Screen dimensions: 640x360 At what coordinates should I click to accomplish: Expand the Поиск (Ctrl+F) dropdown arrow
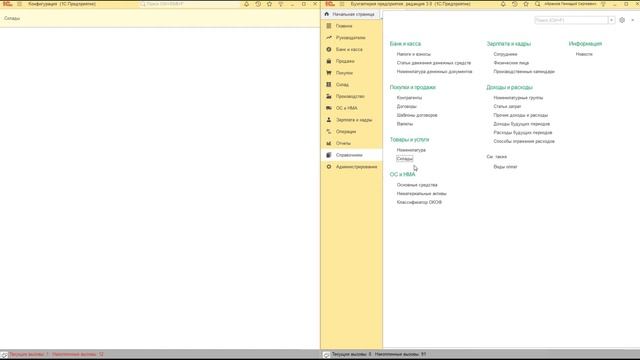coord(611,20)
